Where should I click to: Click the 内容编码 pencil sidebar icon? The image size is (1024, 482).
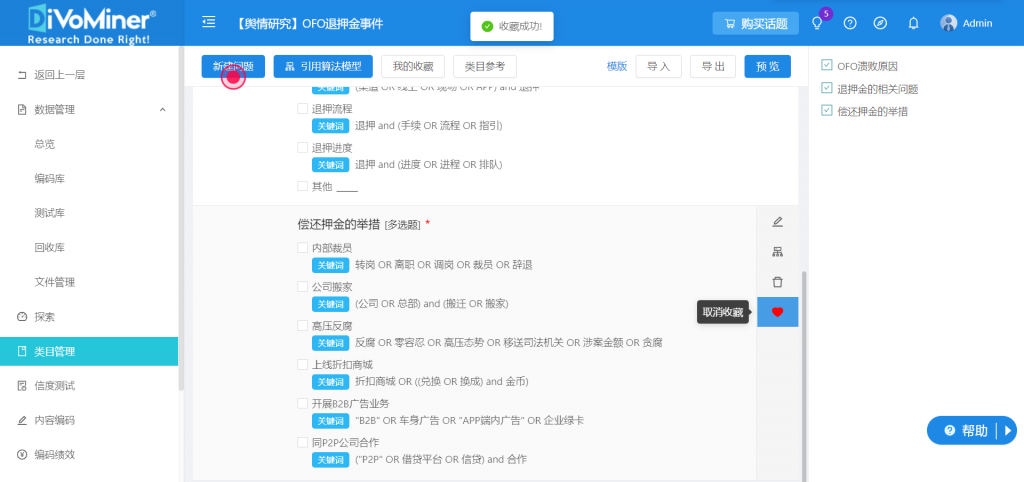tap(22, 421)
